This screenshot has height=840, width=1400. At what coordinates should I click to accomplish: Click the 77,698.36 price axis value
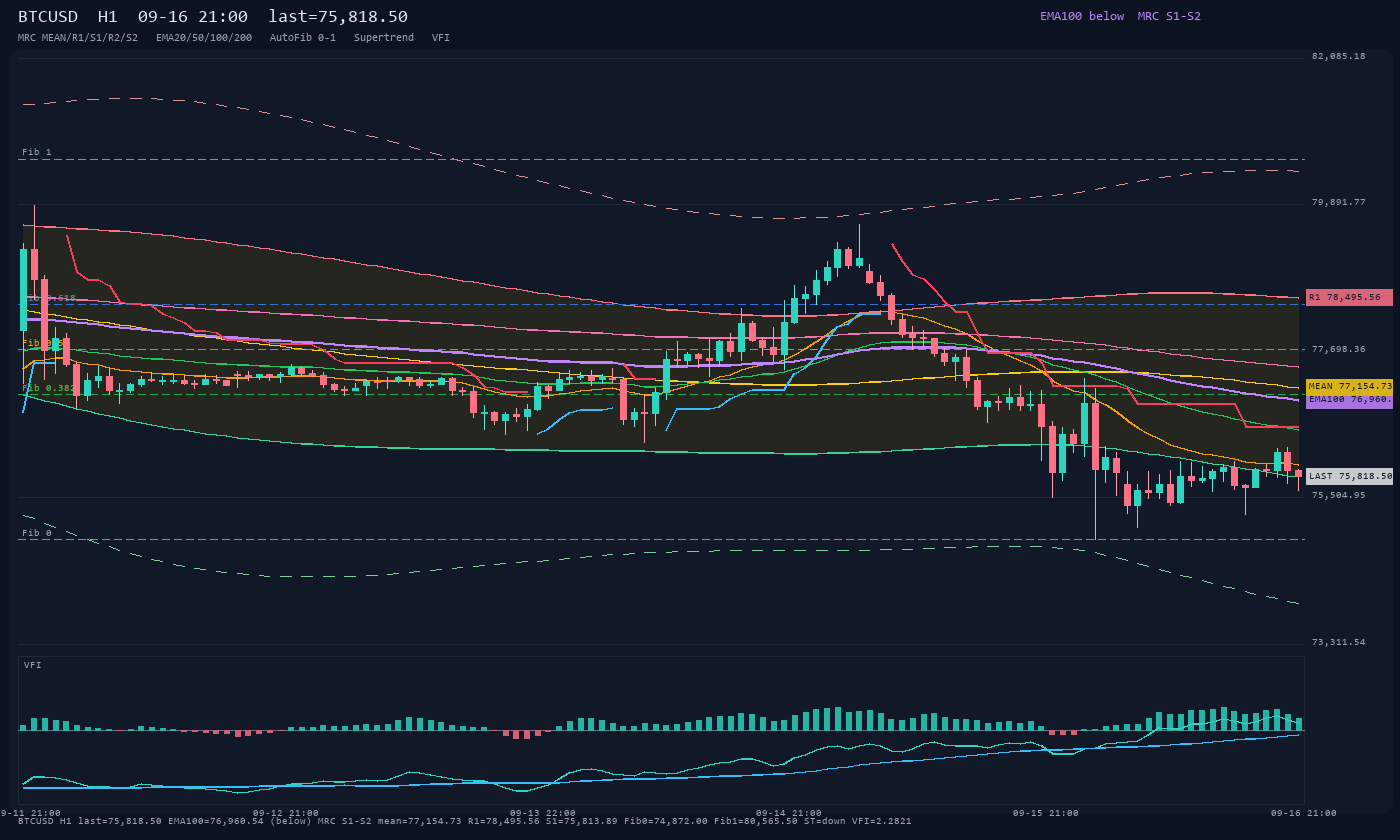pyautogui.click(x=1338, y=349)
